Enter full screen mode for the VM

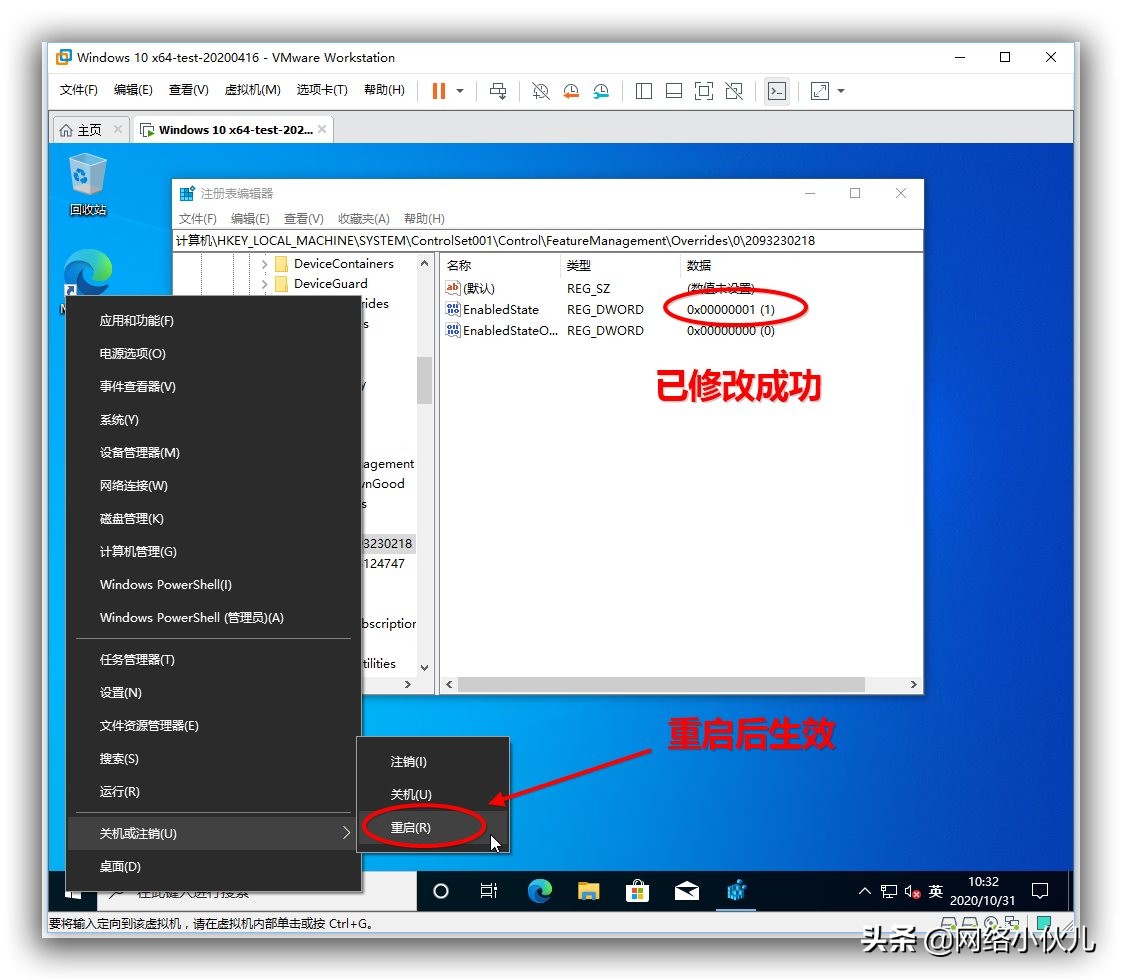703,91
